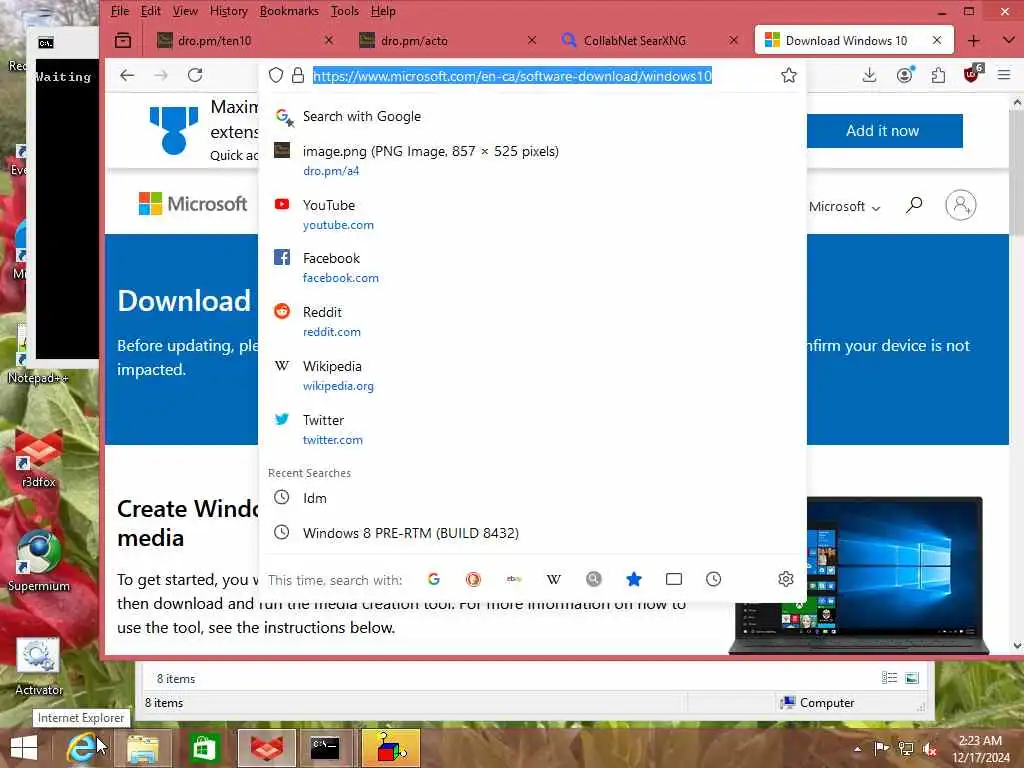Screen dimensions: 1024x768
Task: Open image.png dro.pm/a4 suggestion
Action: coord(532,161)
